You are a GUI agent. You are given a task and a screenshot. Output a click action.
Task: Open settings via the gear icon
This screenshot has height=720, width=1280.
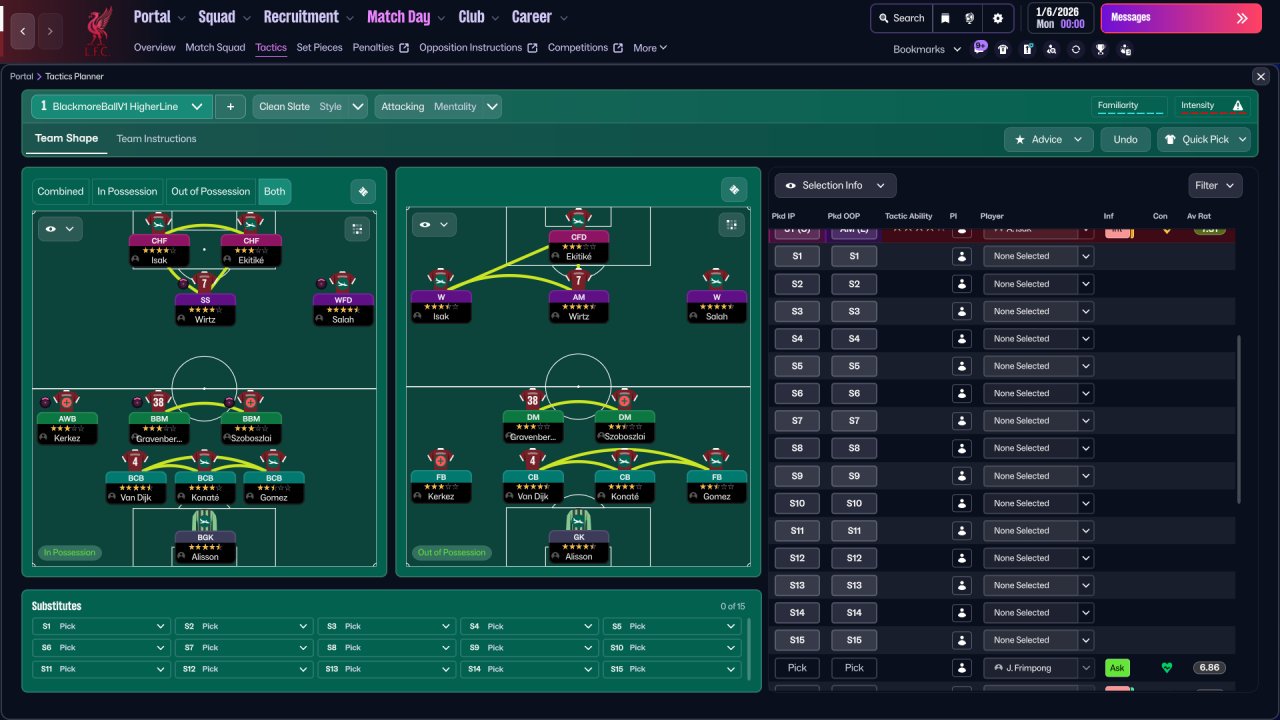(x=998, y=18)
